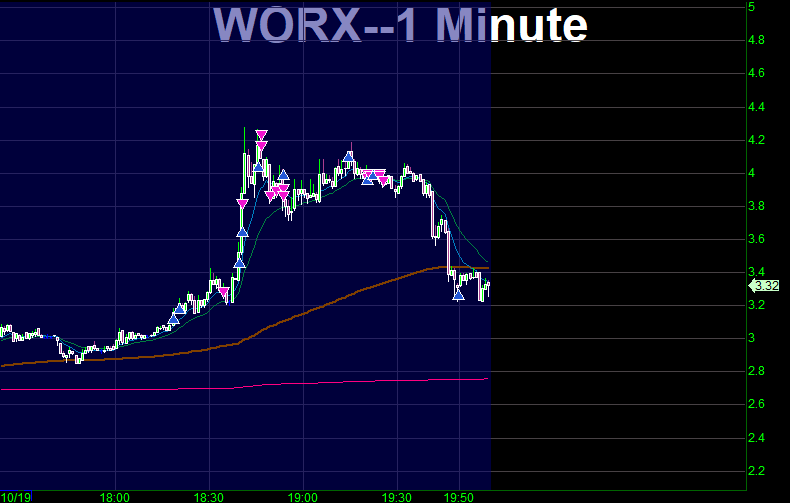Click the 3.2 price axis label
The width and height of the screenshot is (790, 503).
[x=756, y=305]
